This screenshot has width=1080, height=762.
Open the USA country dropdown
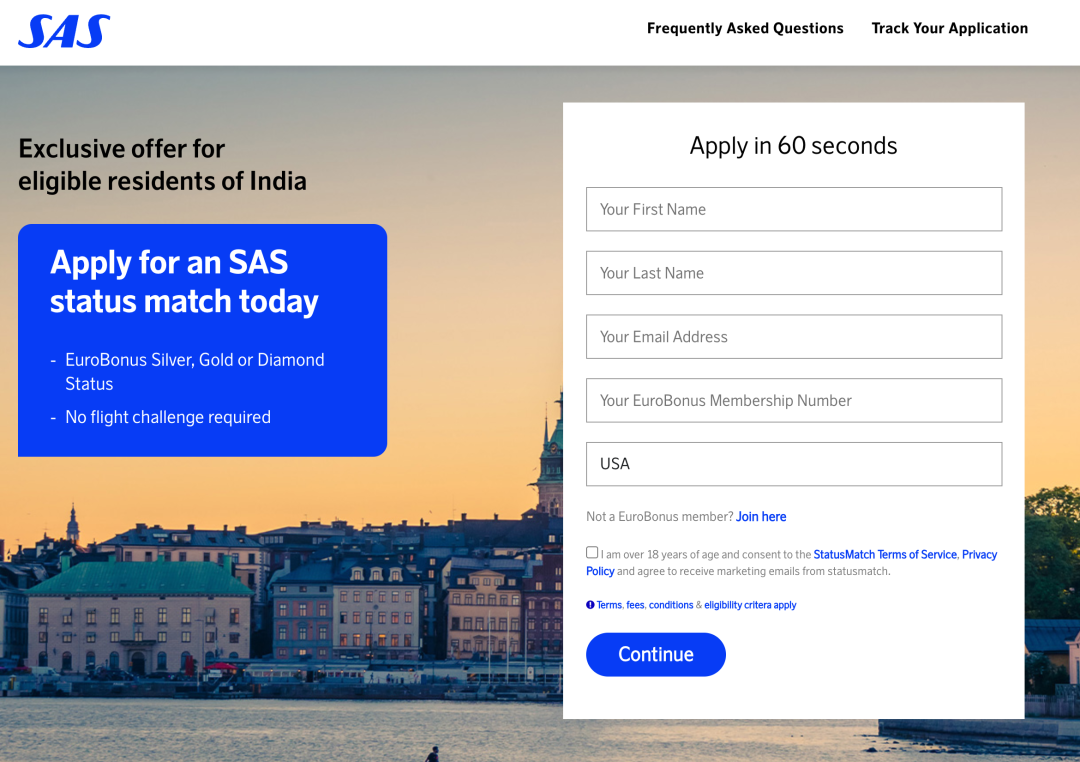click(x=793, y=464)
